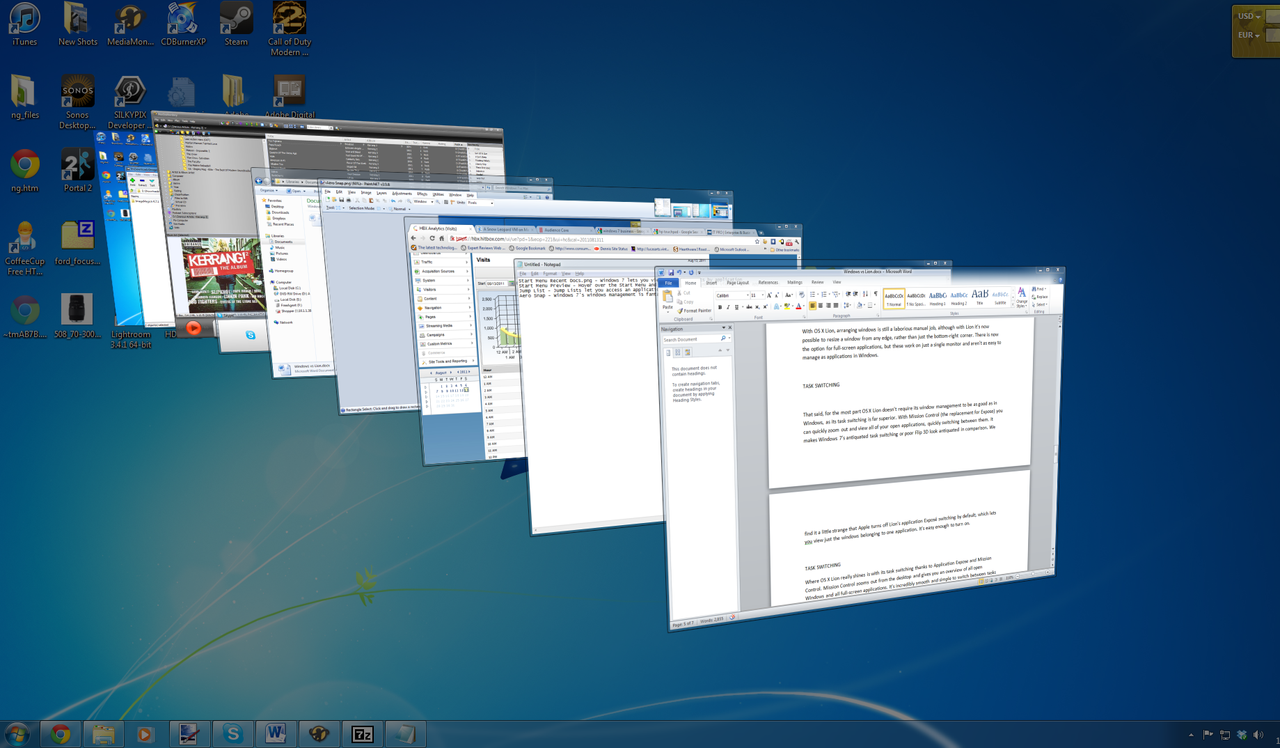Screen dimensions: 1280x748
Task: Open Chrome from the taskbar
Action: point(61,734)
